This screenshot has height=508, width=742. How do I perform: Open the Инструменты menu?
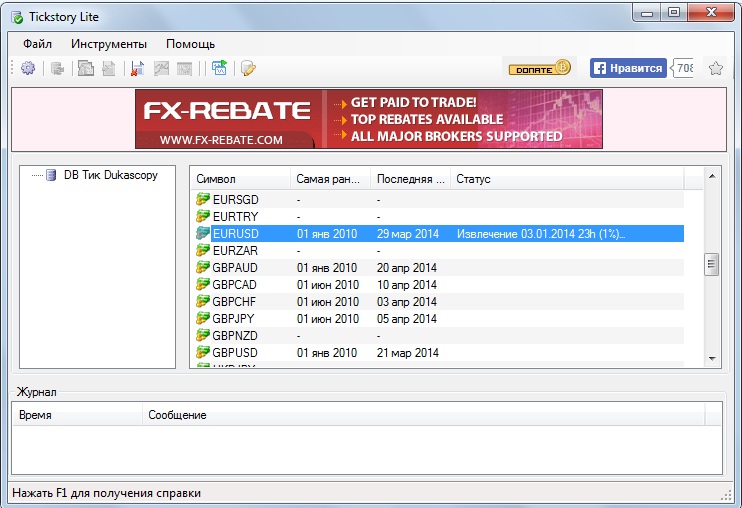[x=109, y=44]
